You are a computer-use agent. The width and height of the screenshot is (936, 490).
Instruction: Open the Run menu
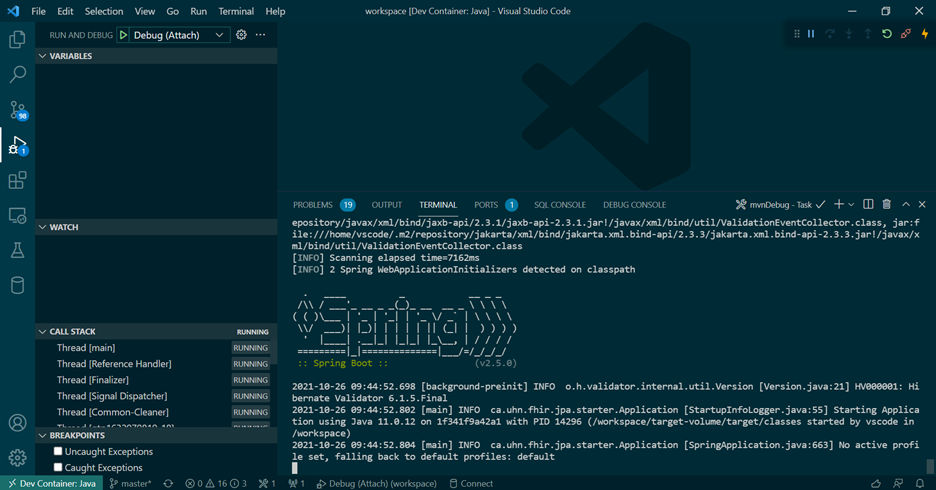tap(198, 11)
